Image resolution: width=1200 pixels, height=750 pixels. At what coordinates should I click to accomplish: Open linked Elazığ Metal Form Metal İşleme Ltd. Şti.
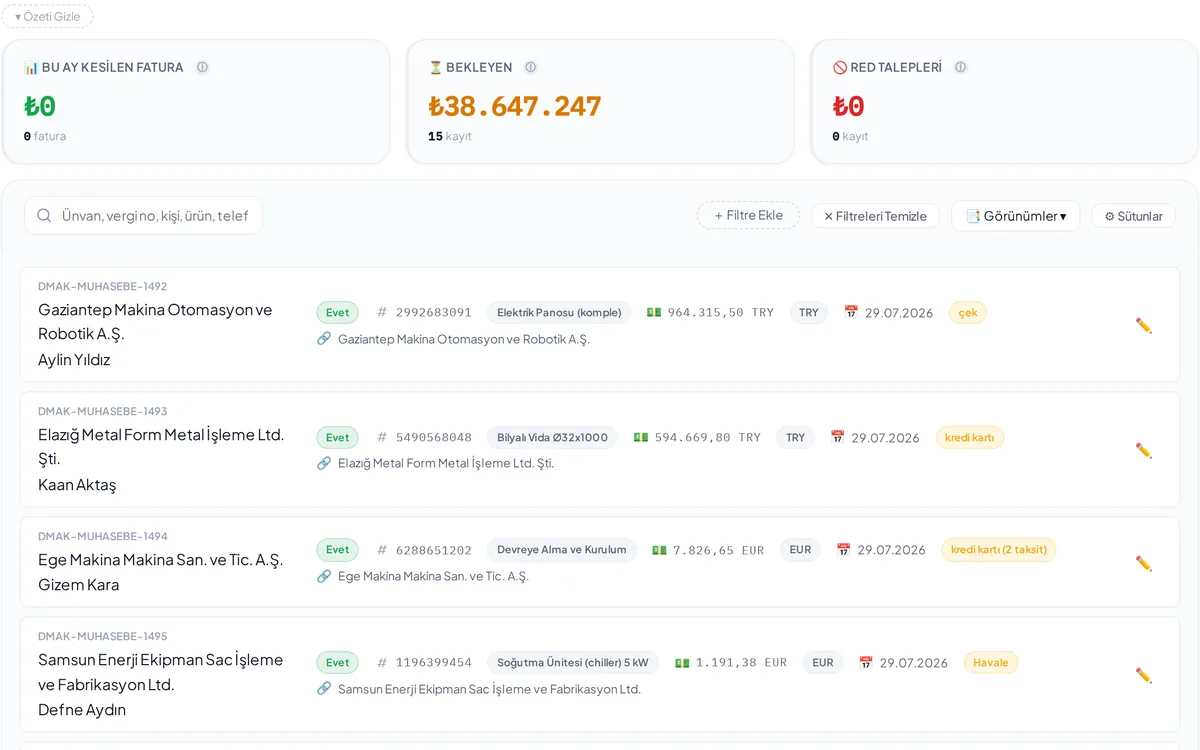[446, 463]
